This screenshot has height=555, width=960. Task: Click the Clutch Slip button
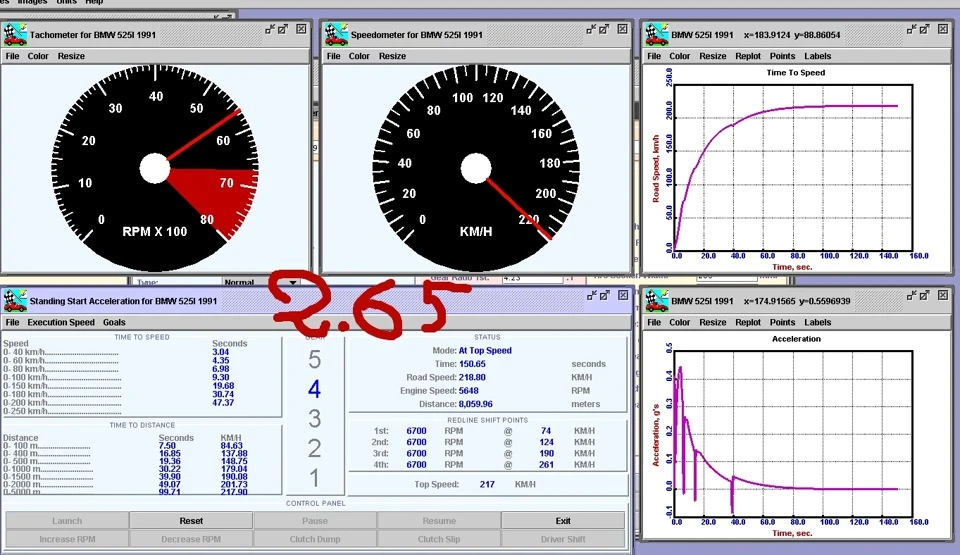click(x=439, y=539)
